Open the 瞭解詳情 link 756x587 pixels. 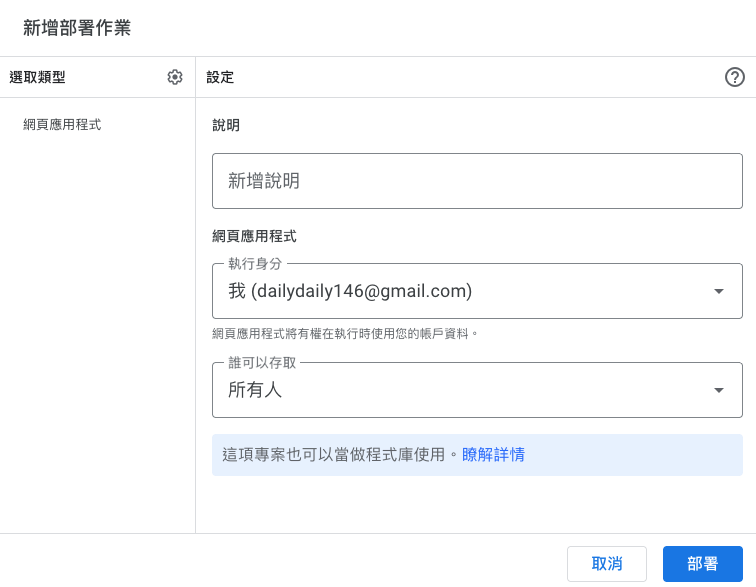pyautogui.click(x=493, y=454)
